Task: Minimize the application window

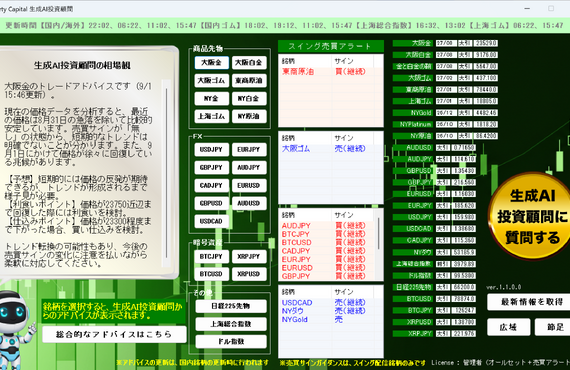Action: pyautogui.click(x=527, y=8)
